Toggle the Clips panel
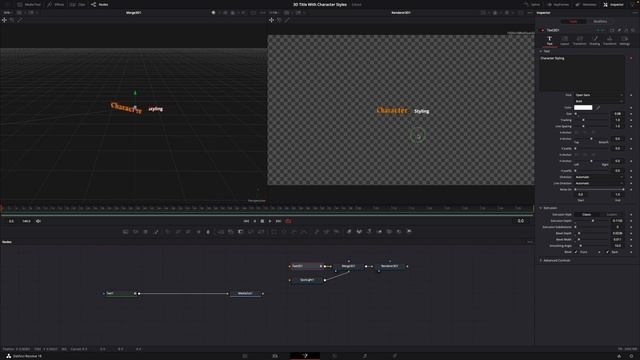Viewport: 640px width, 360px height. [x=78, y=4]
